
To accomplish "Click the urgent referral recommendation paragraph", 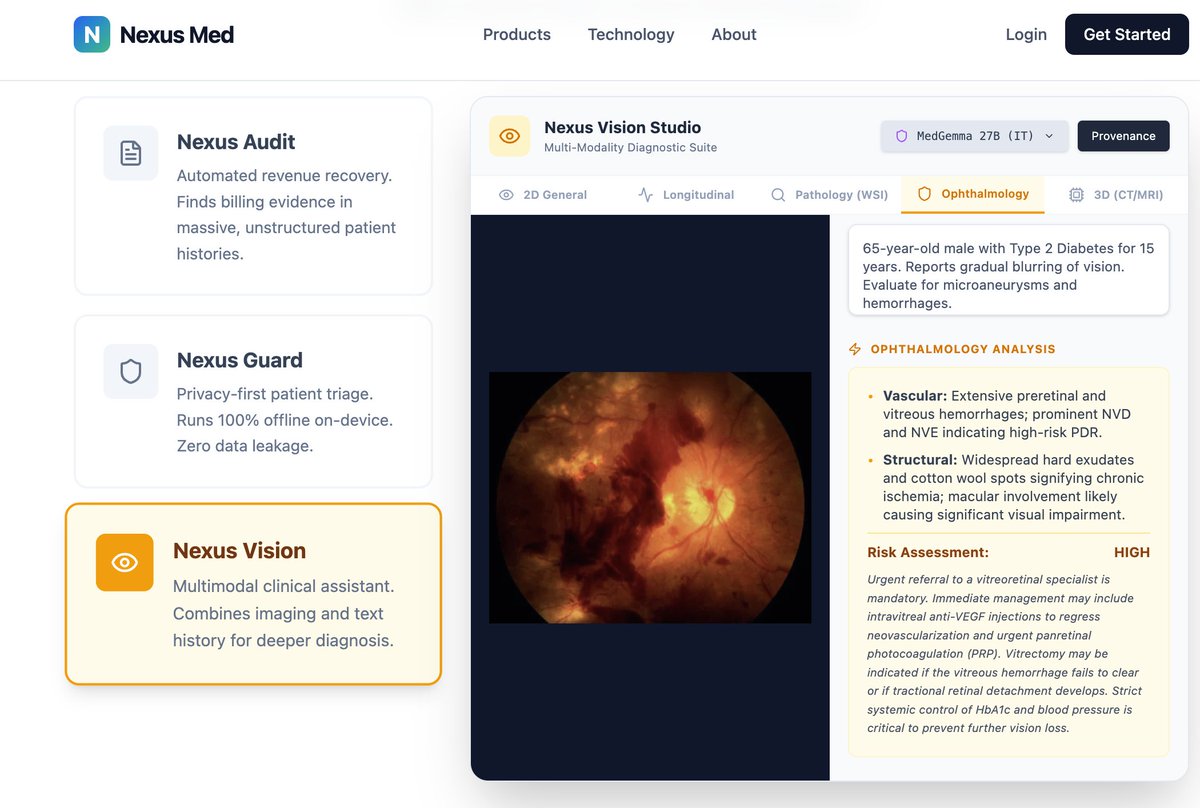I will tap(1006, 654).
